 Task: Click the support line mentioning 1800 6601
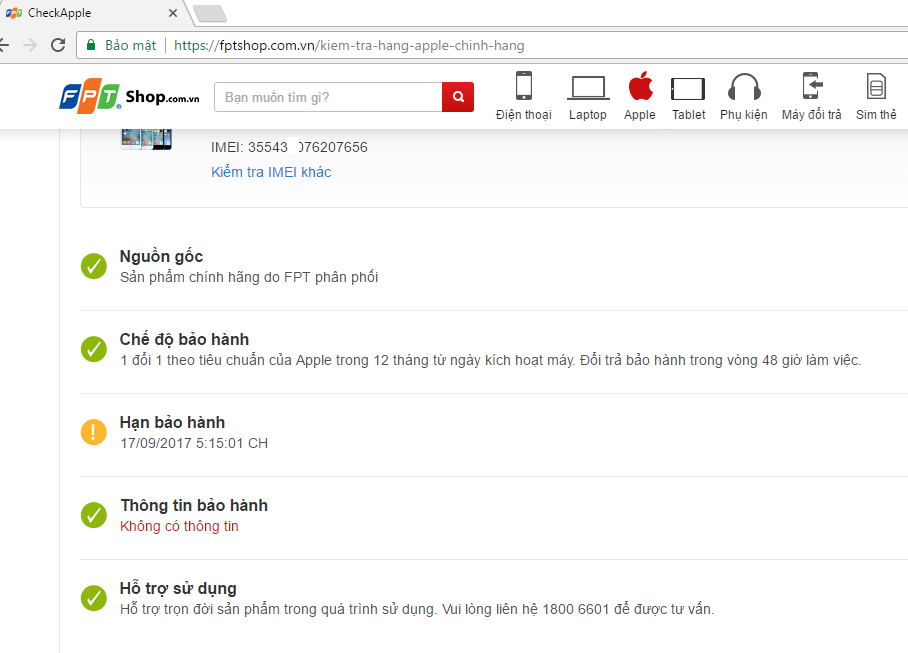coord(417,610)
